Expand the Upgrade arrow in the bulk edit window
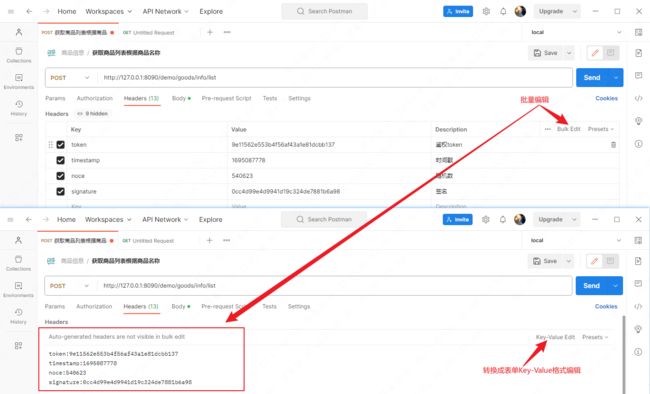650x394 pixels. (x=575, y=219)
